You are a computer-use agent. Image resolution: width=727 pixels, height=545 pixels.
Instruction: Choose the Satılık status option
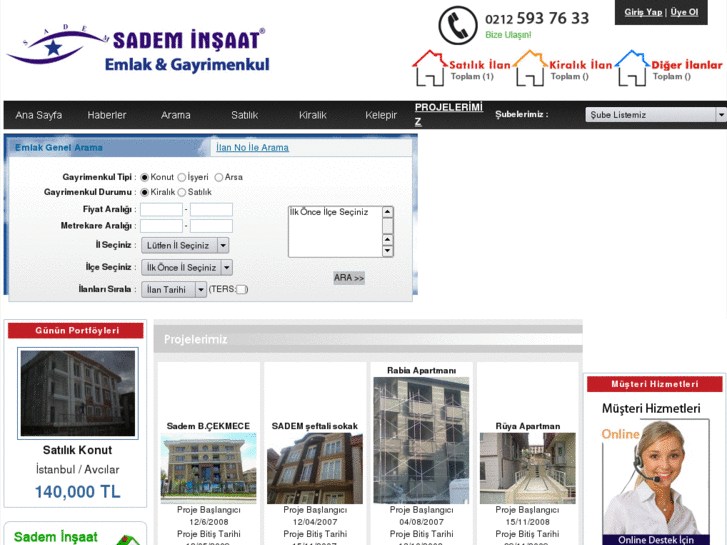tap(182, 192)
